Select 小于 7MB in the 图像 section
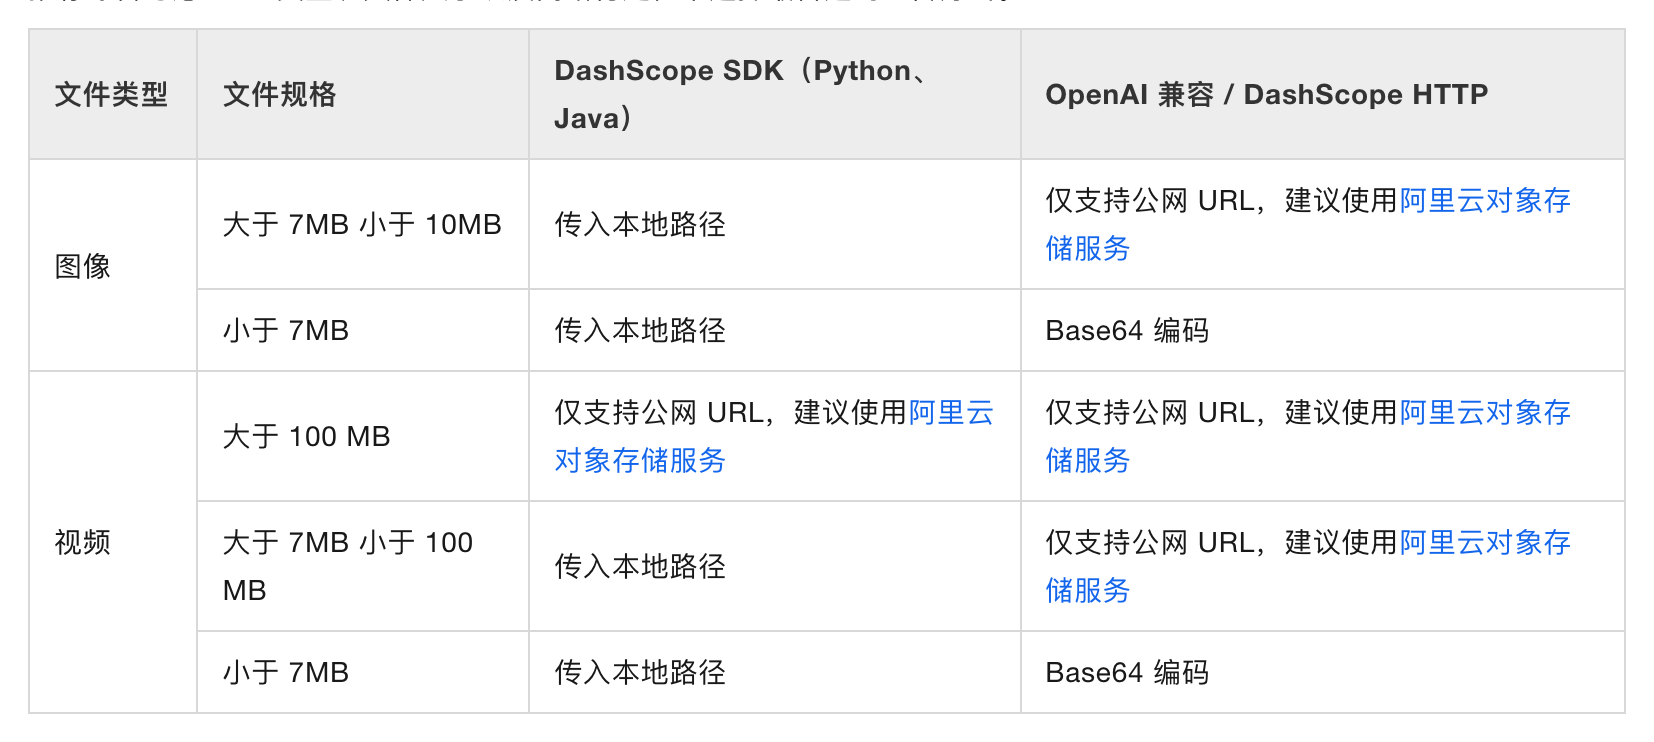This screenshot has height=742, width=1654. [286, 331]
